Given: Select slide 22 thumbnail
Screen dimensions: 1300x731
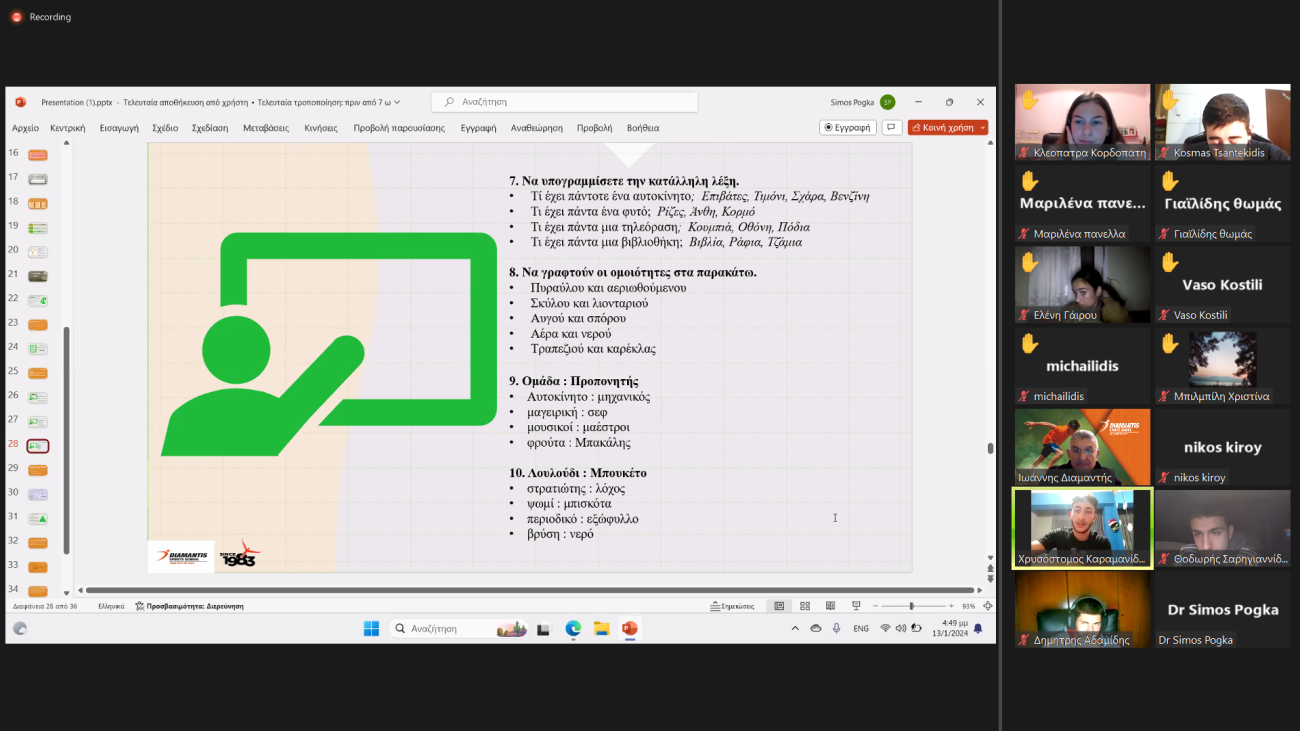Looking at the screenshot, I should 38,300.
